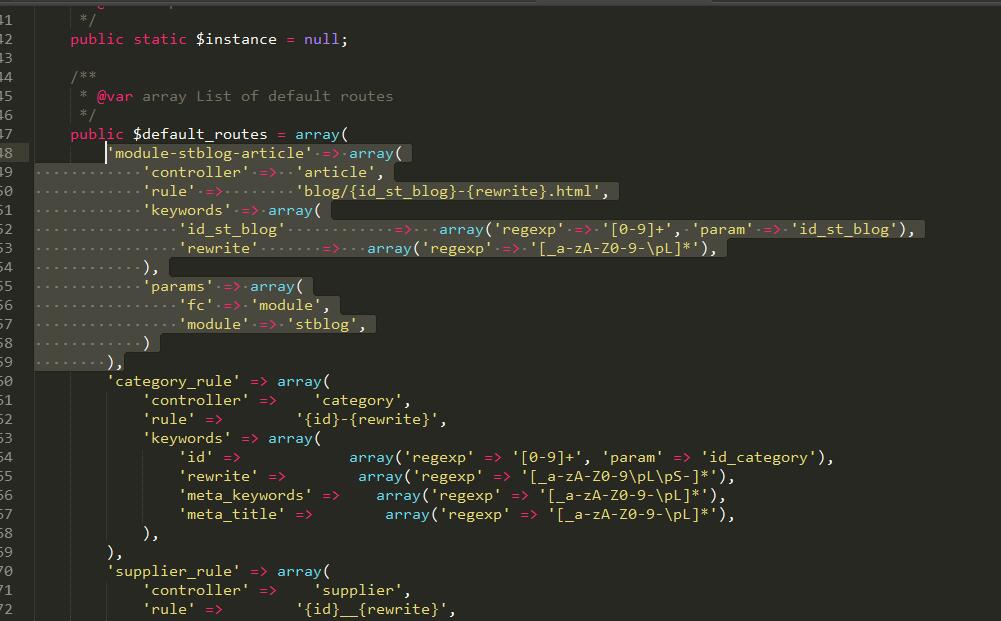The image size is (1001, 621).
Task: Click the @var docblock tag
Action: tap(115, 96)
